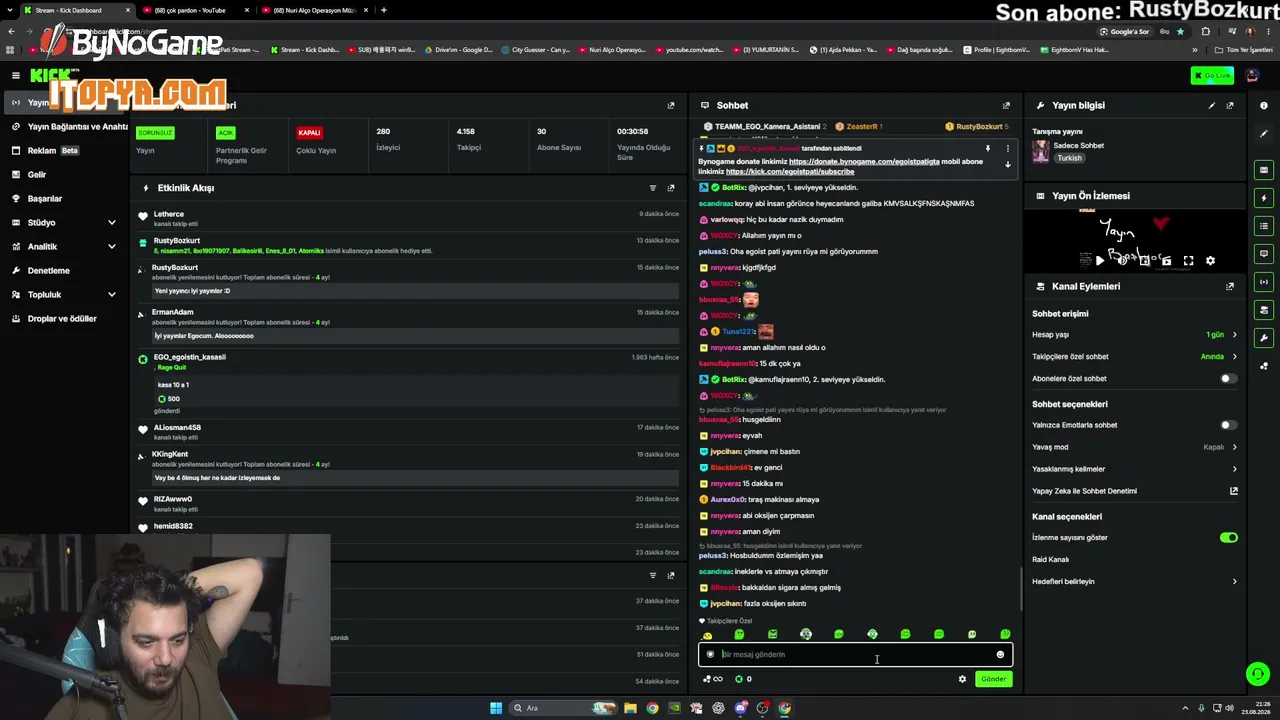Click username BotRix in first chat message
Viewport: 1280px width, 720px height.
tap(733, 188)
